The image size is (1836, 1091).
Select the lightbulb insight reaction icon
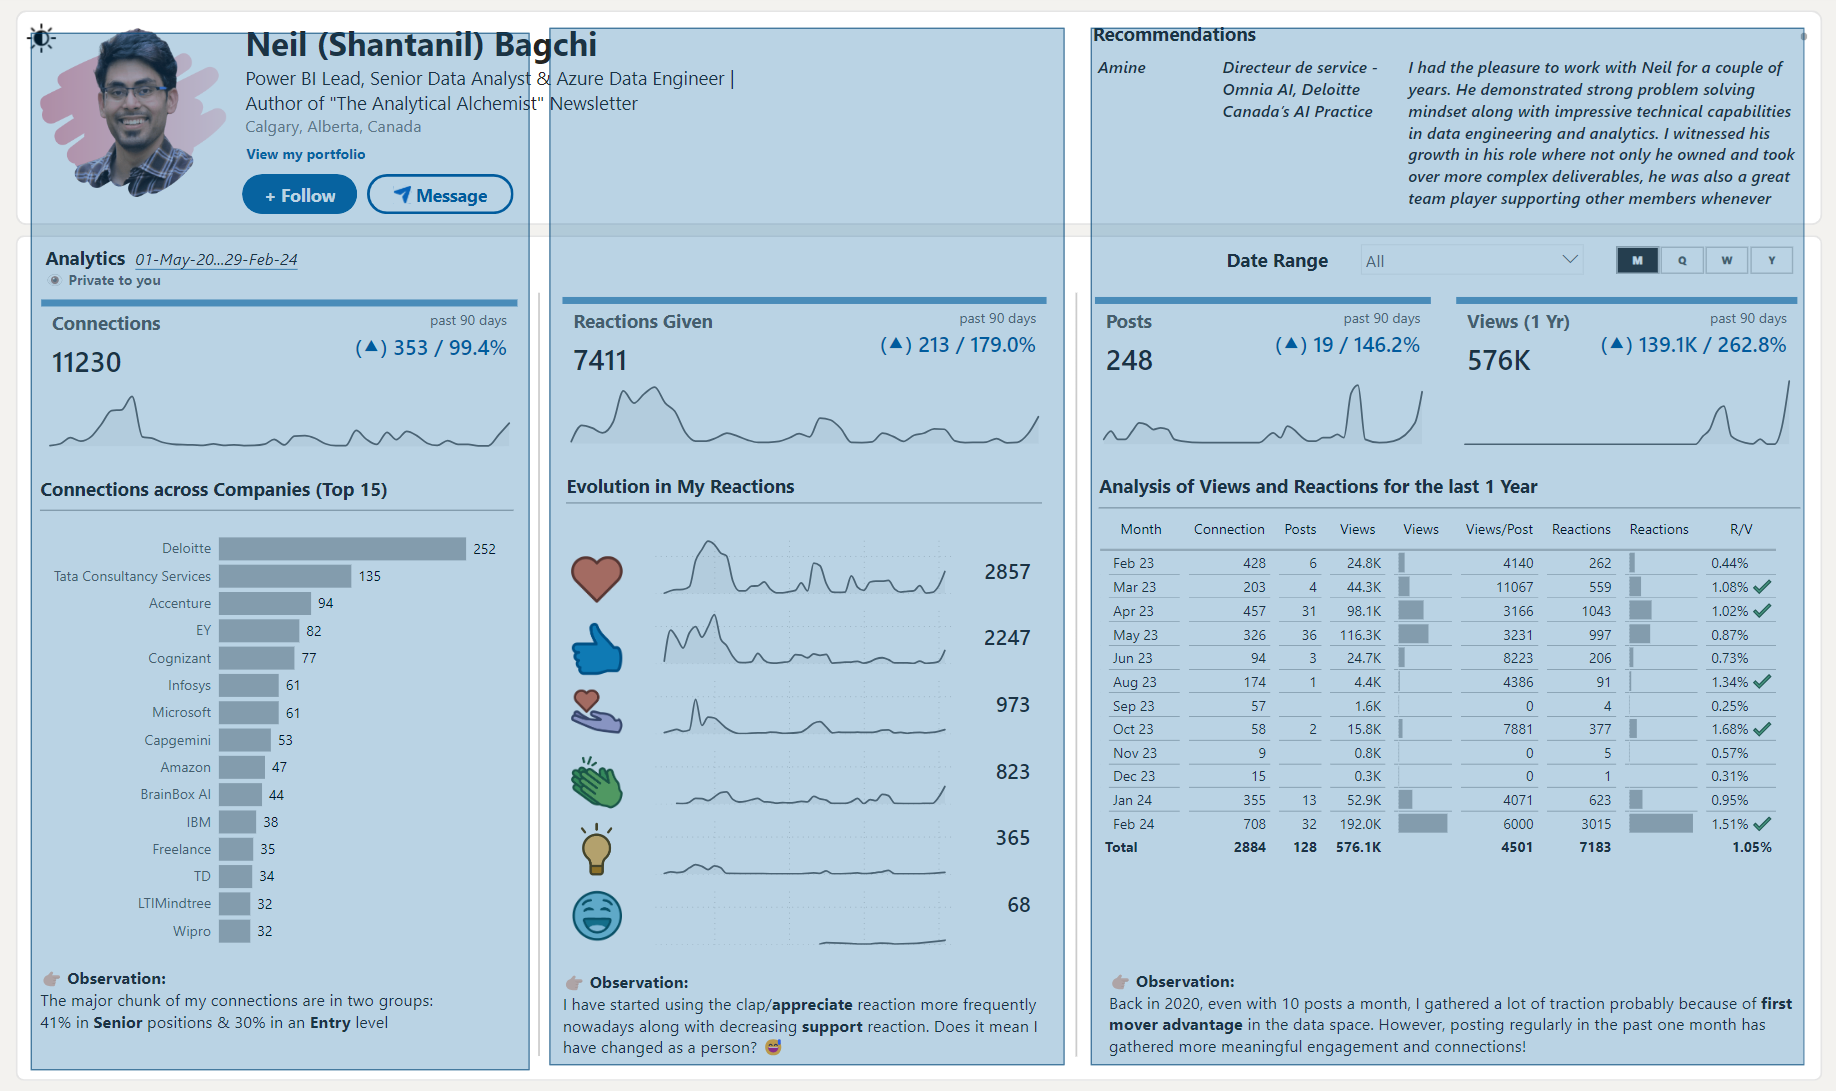pyautogui.click(x=597, y=849)
